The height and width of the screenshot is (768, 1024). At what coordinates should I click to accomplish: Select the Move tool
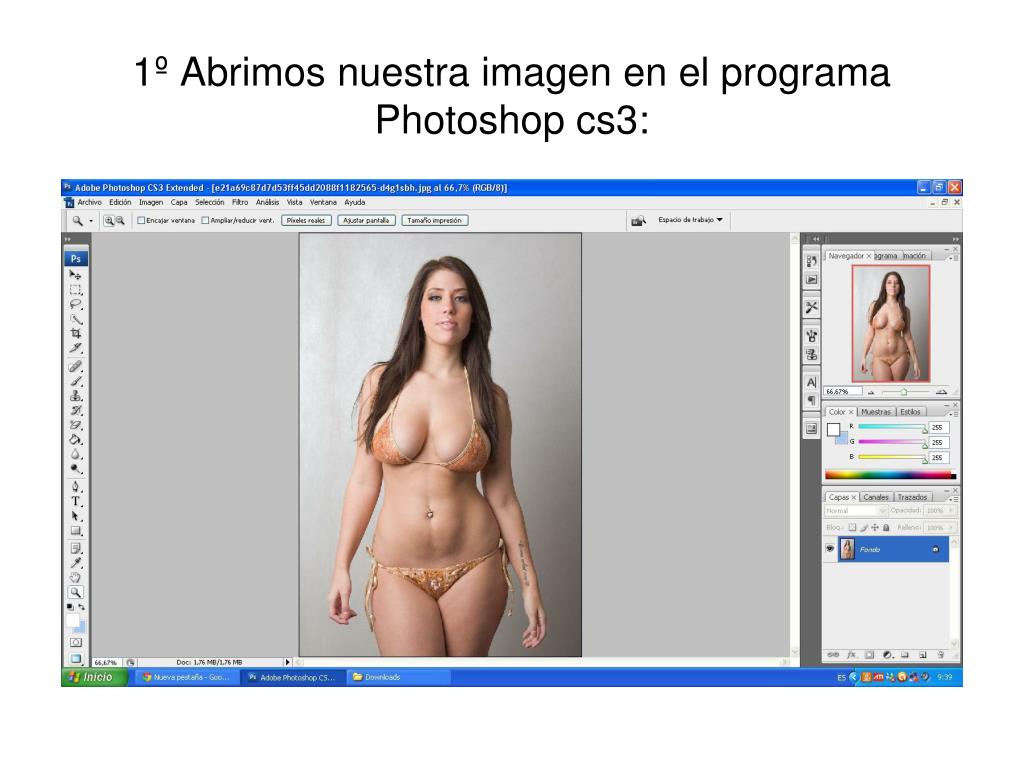pos(76,275)
